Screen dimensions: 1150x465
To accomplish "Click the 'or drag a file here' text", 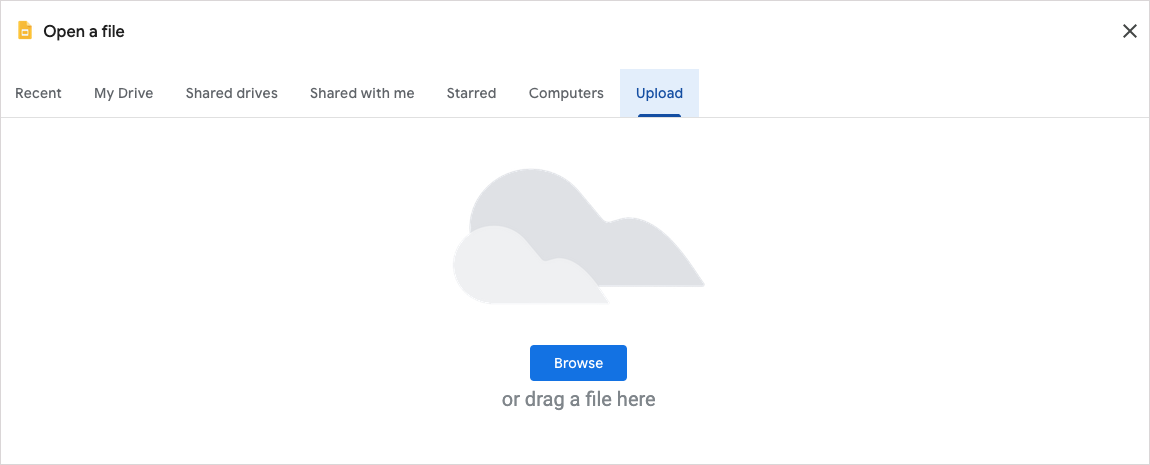I will pyautogui.click(x=579, y=400).
